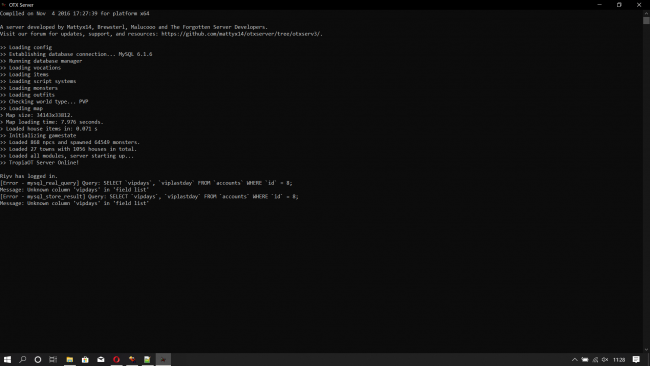Switch to Opera browser in taskbar
650x366 pixels.
(x=116, y=359)
